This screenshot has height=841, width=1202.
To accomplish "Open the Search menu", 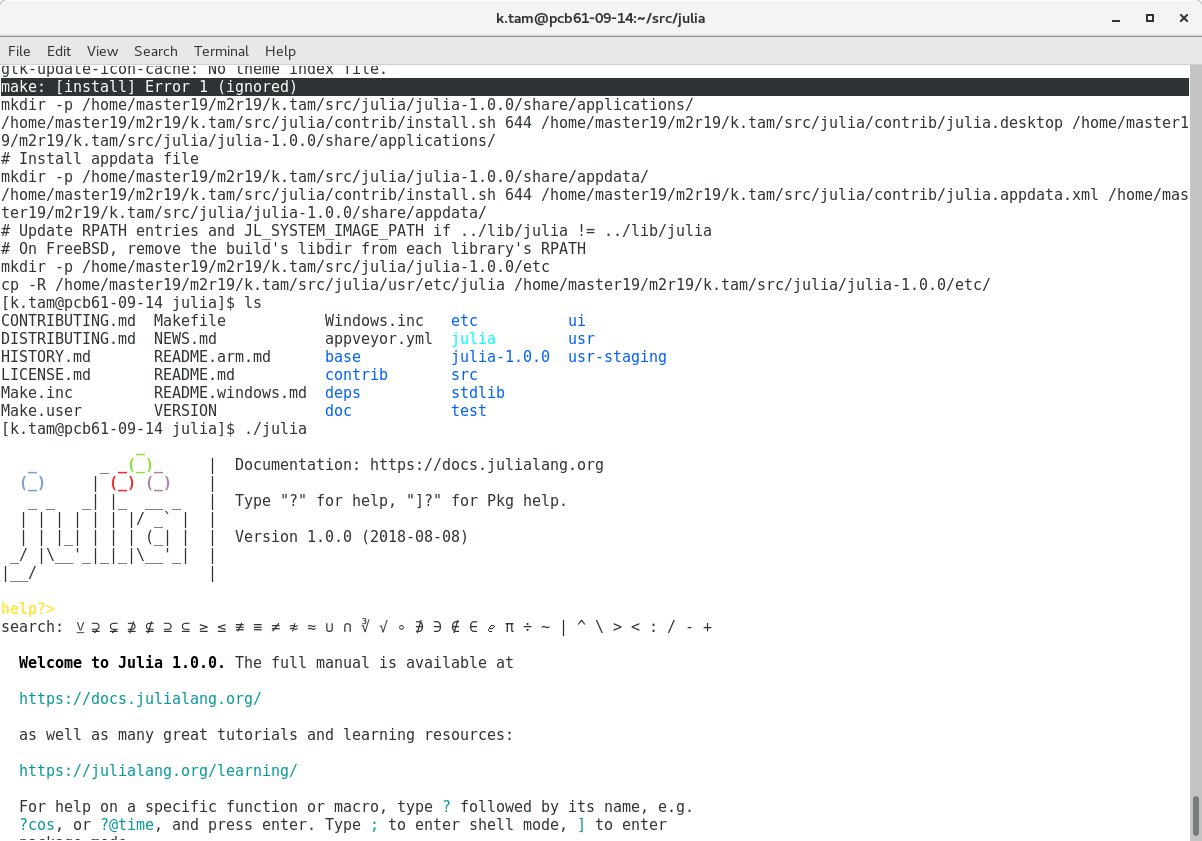I will (x=156, y=51).
